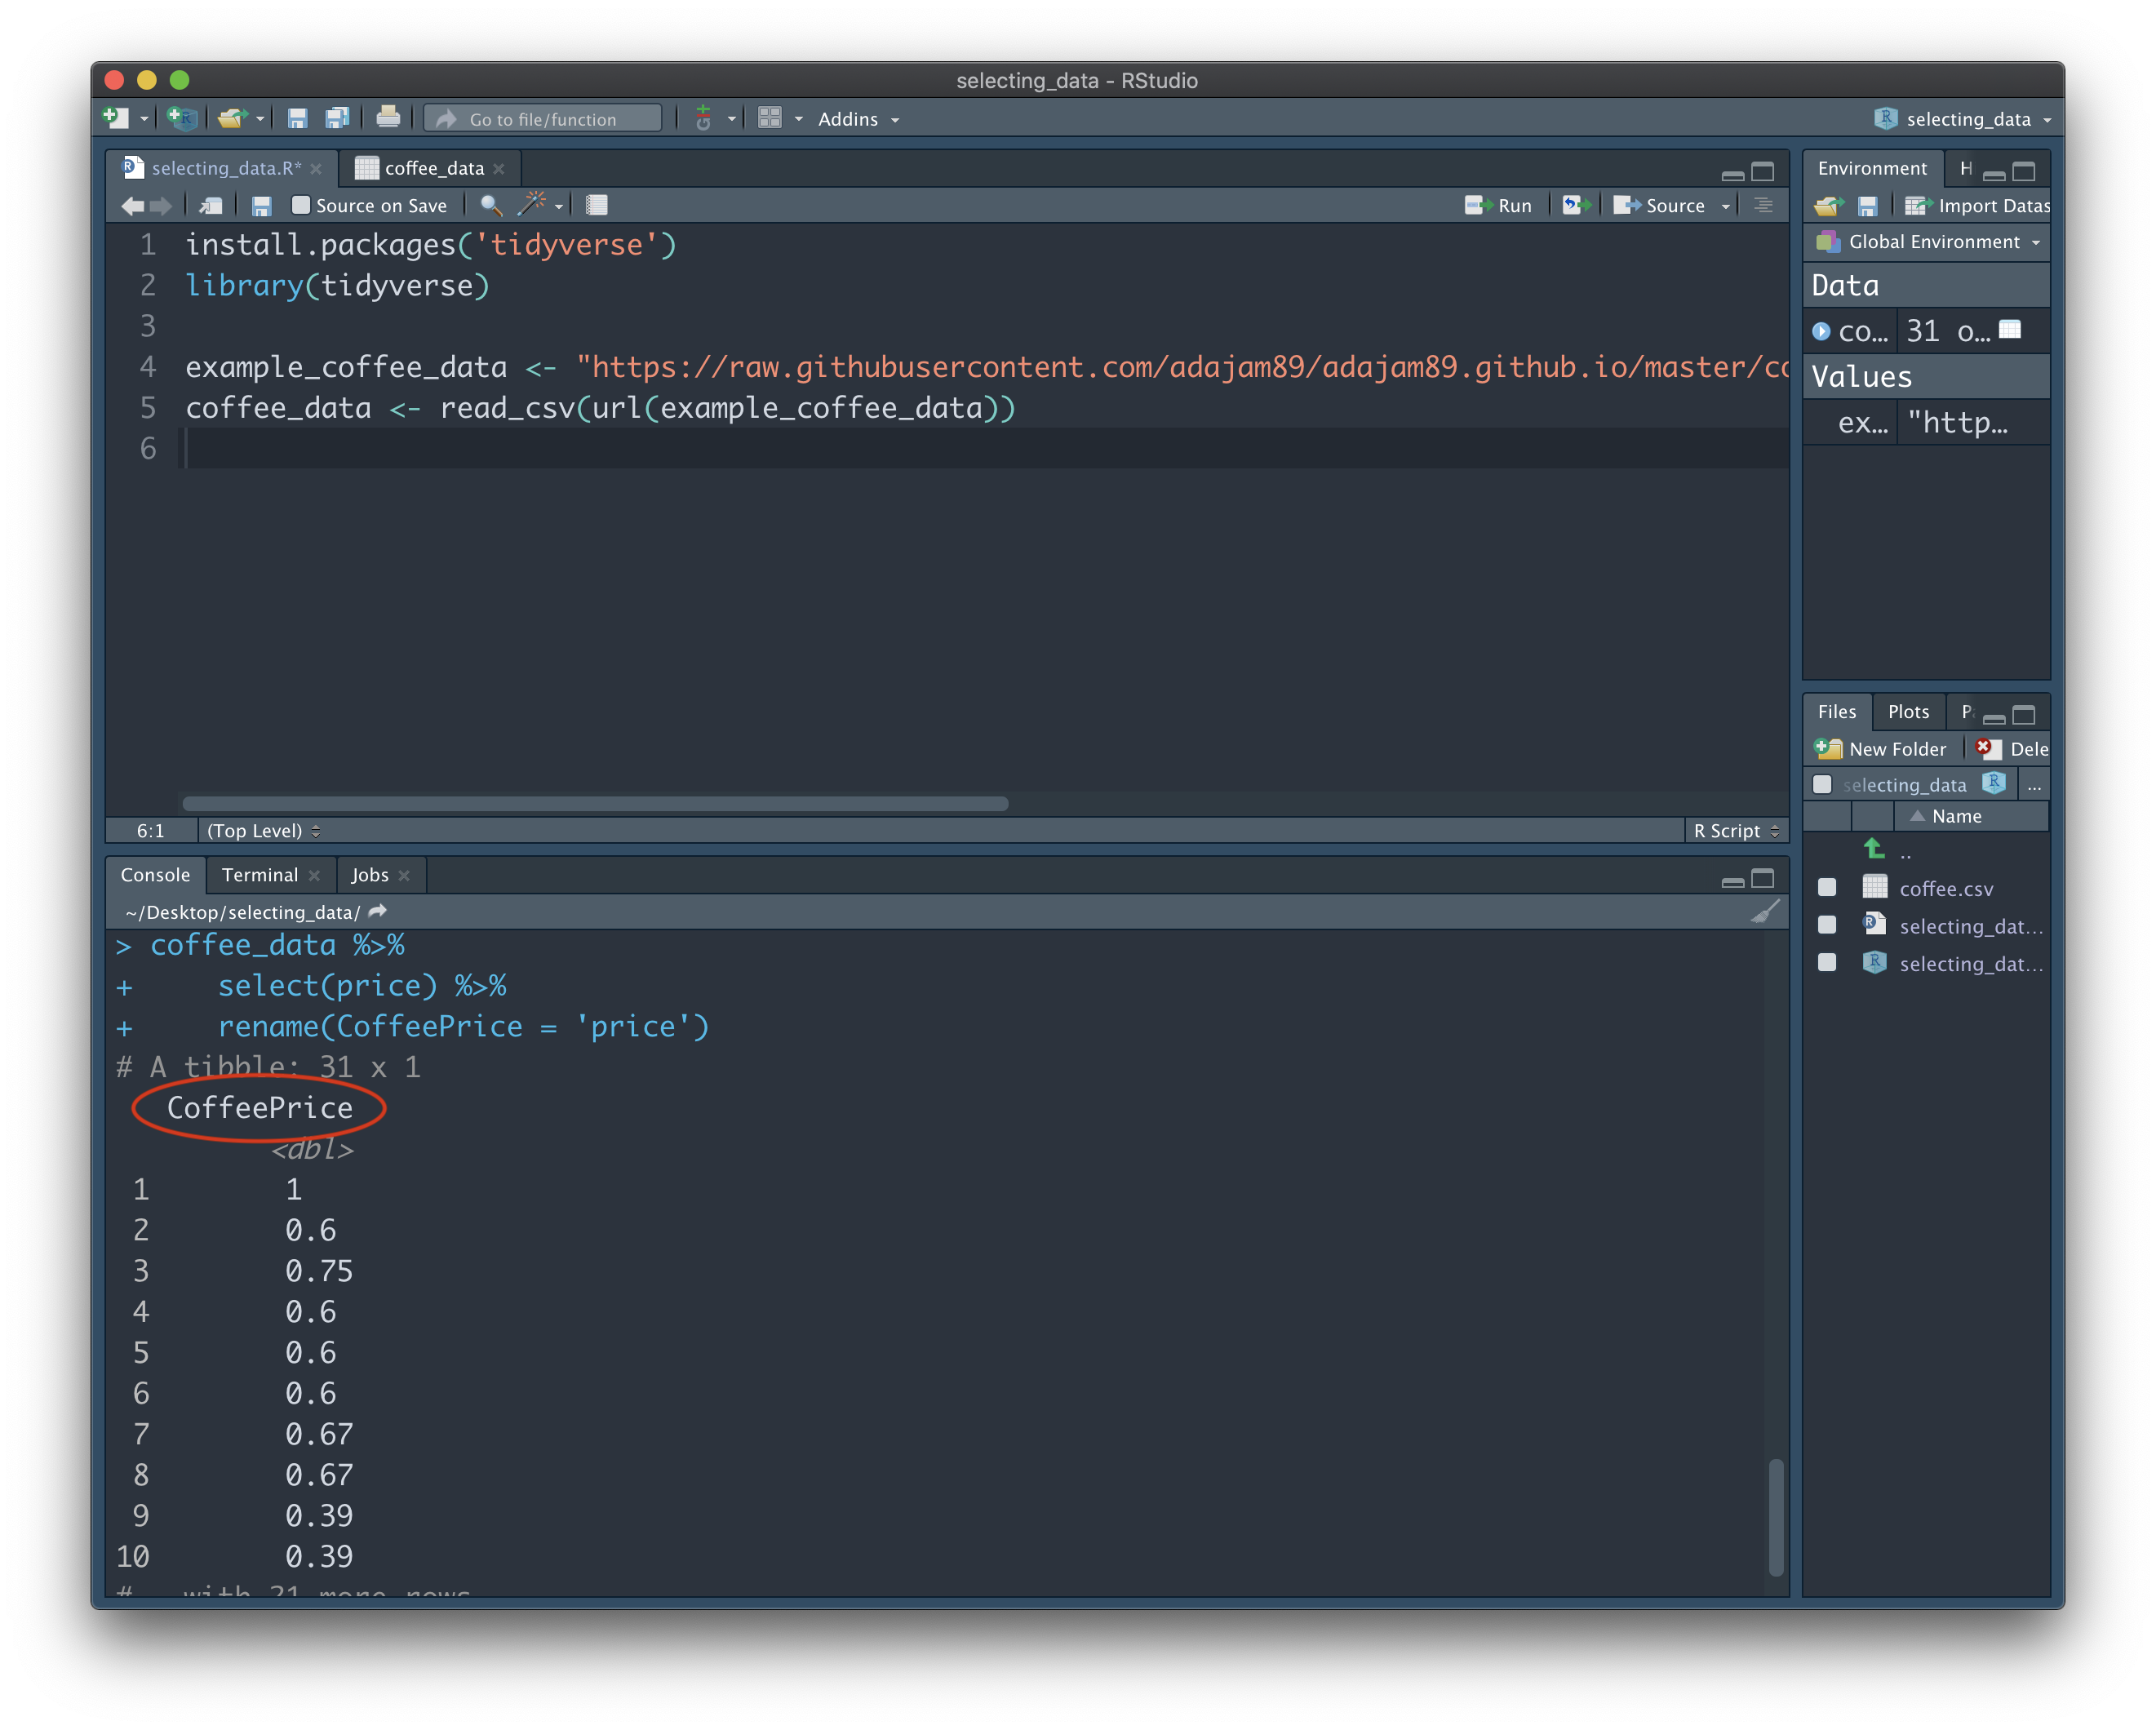View coffee_data using the table grid icon

click(2009, 329)
